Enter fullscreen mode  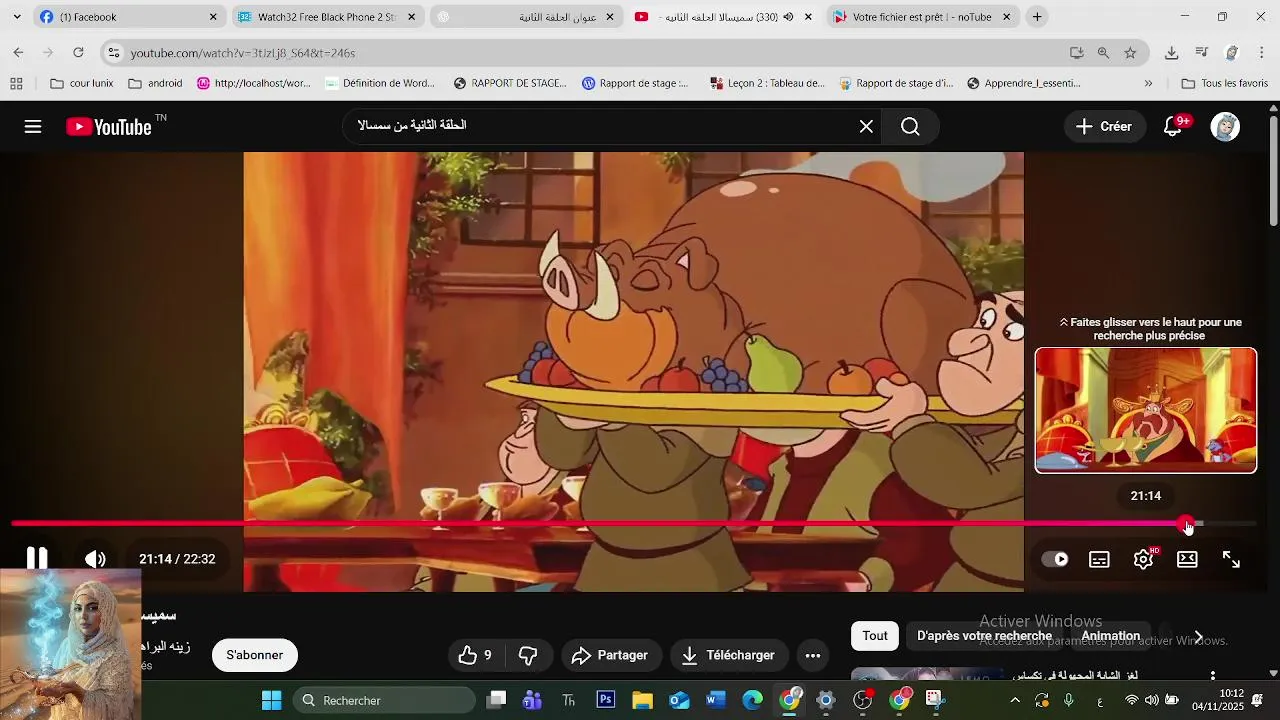pyautogui.click(x=1231, y=559)
